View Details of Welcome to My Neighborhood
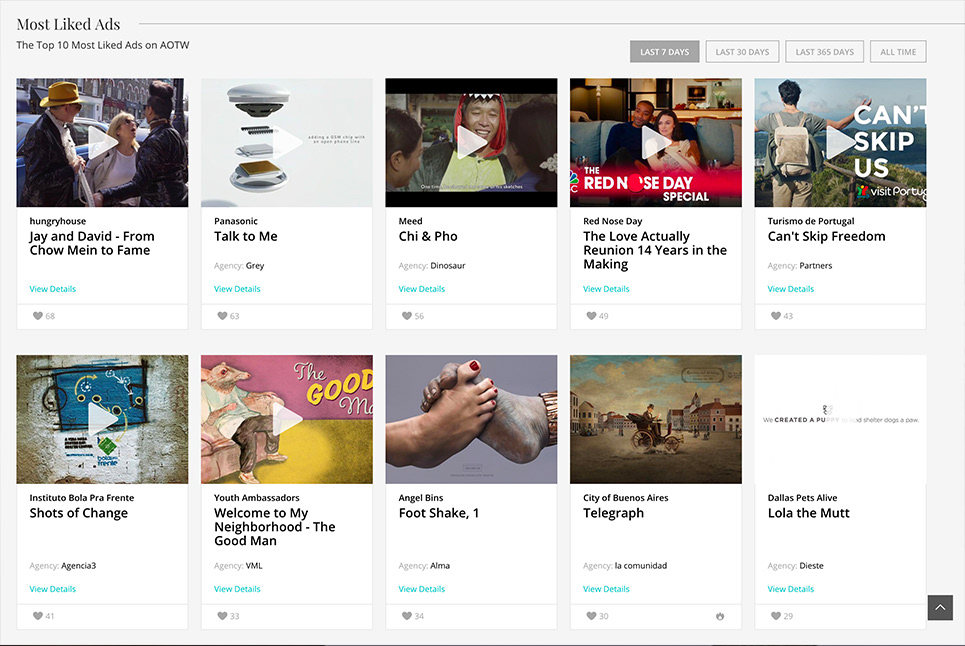The height and width of the screenshot is (646, 965). (237, 589)
